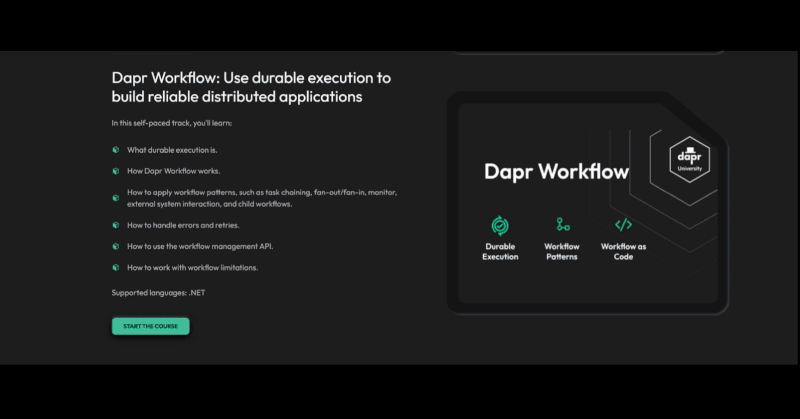Click text 'How to work with workflow limitations.'
The image size is (800, 419).
point(192,267)
